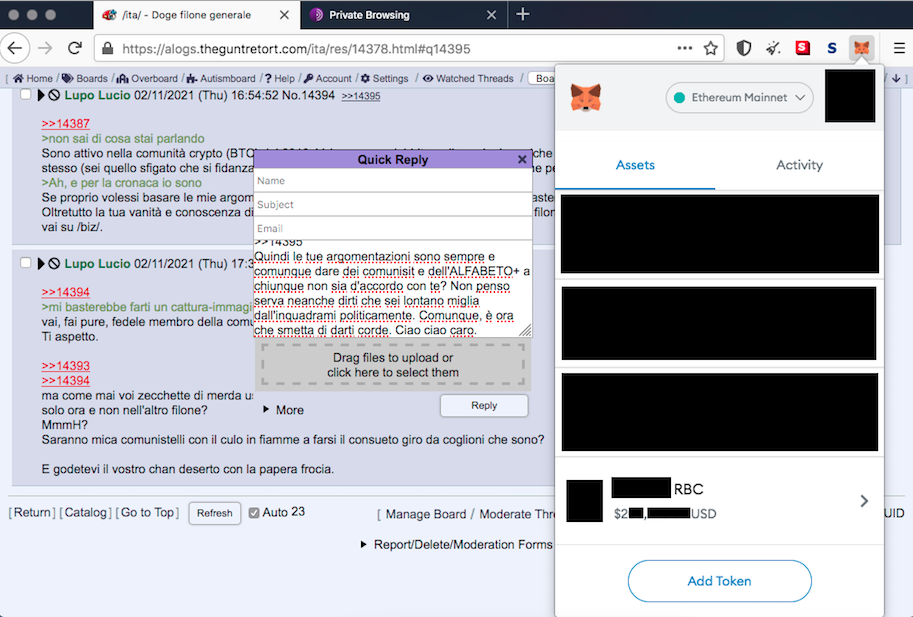
Task: Close the Quick Reply box
Action: pos(522,159)
